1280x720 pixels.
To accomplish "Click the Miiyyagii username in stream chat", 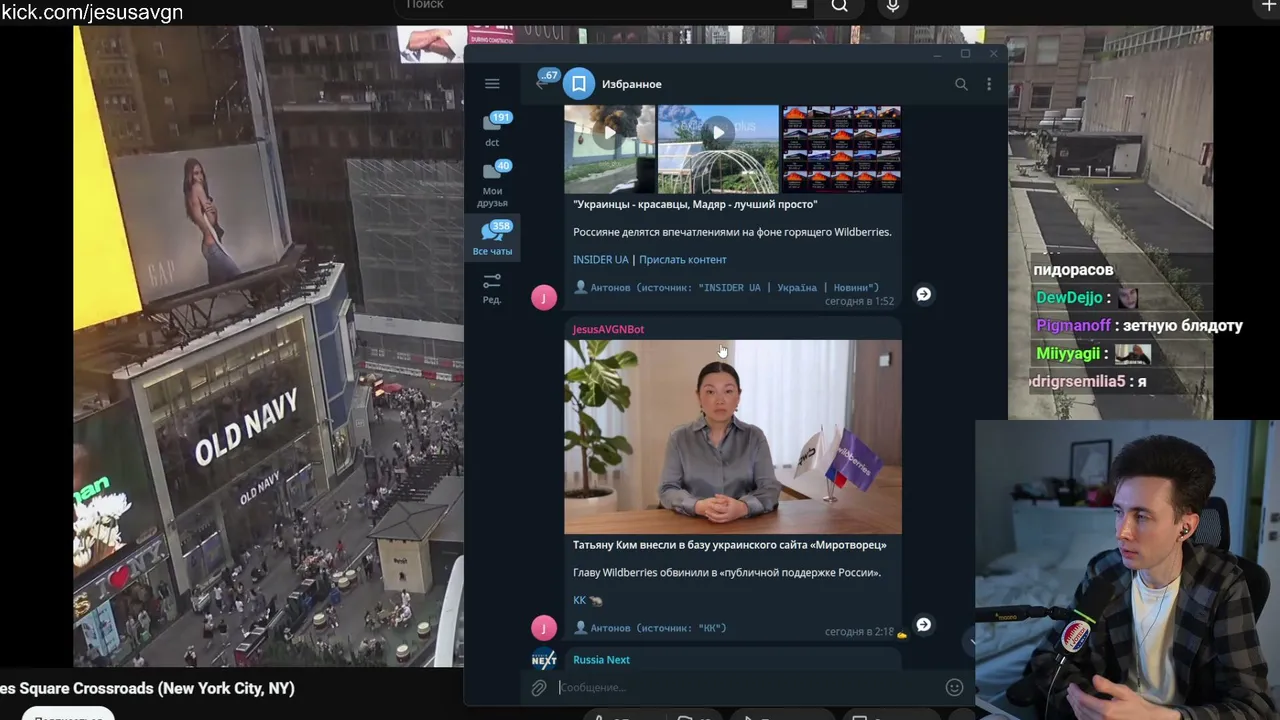I will click(1068, 354).
